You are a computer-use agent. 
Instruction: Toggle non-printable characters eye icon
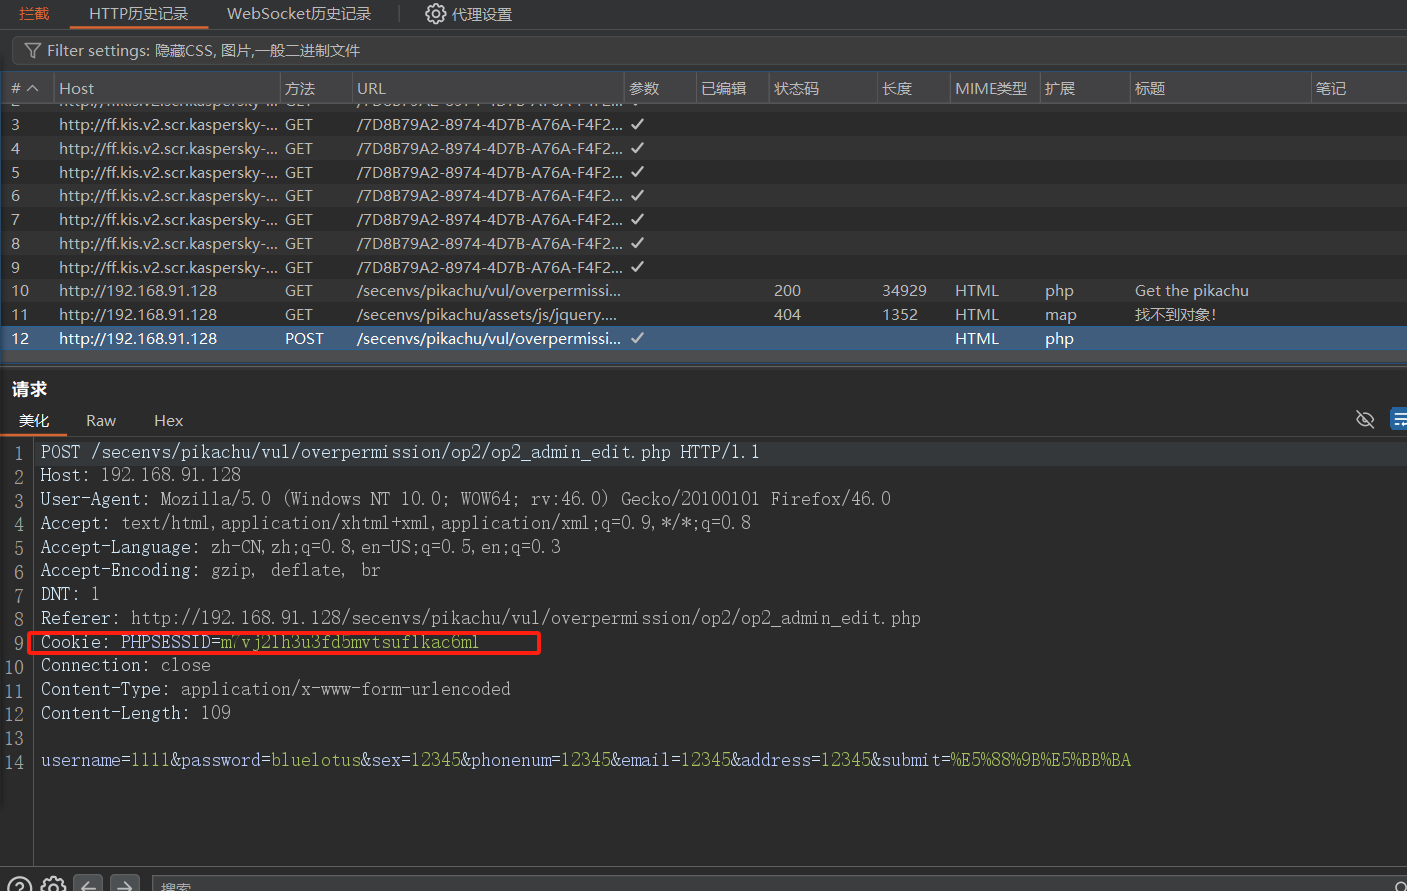pyautogui.click(x=1365, y=419)
